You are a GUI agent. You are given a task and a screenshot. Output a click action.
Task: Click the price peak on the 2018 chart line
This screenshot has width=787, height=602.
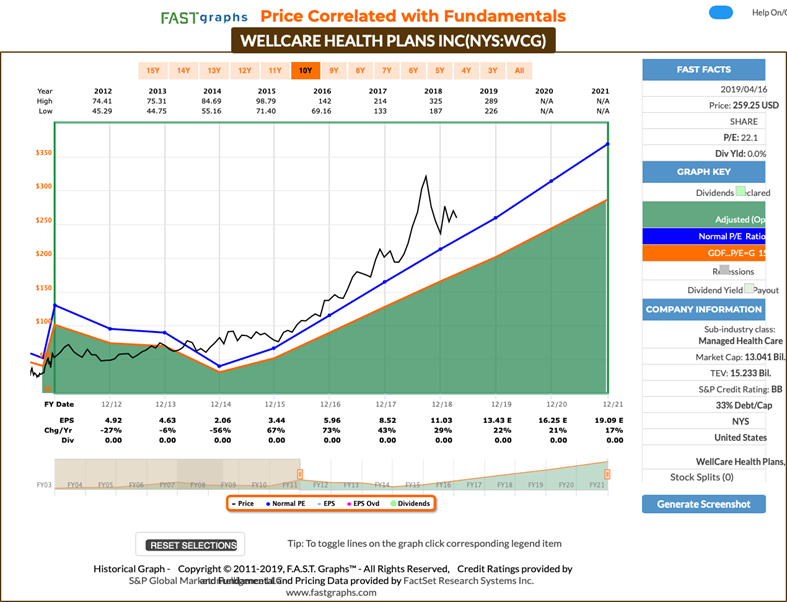pos(426,176)
